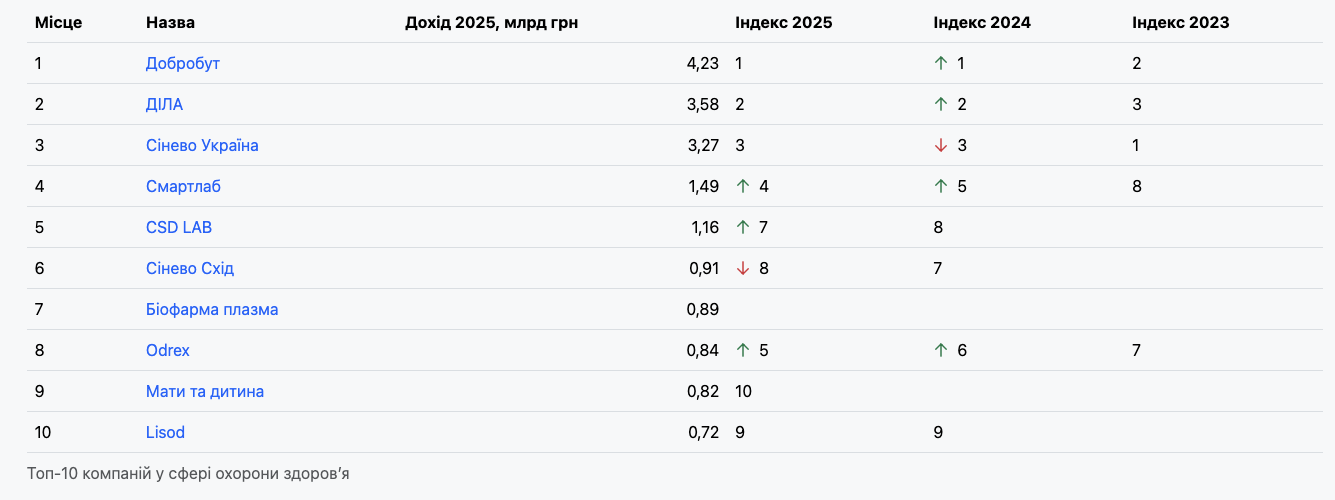Click the Назва column header
The width and height of the screenshot is (1335, 500).
170,22
